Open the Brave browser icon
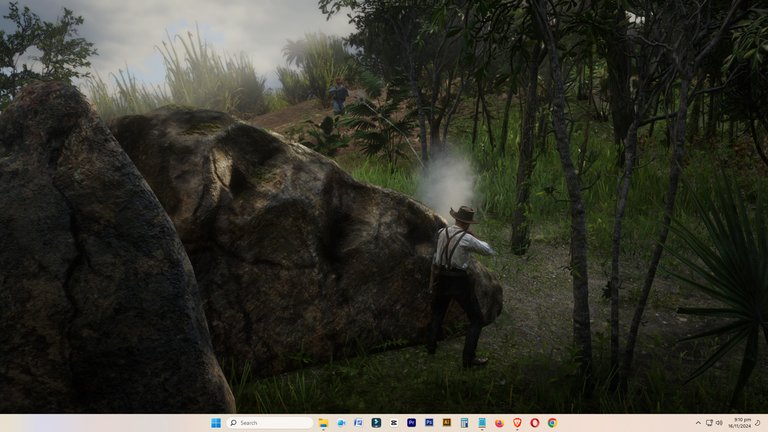The image size is (768, 432). click(x=517, y=423)
